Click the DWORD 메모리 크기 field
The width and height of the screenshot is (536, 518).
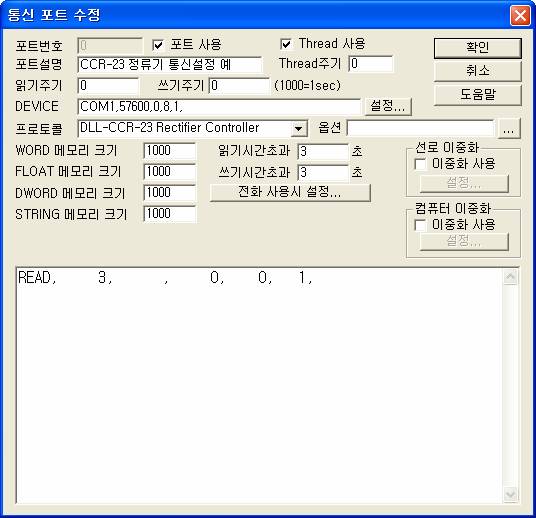[x=170, y=193]
